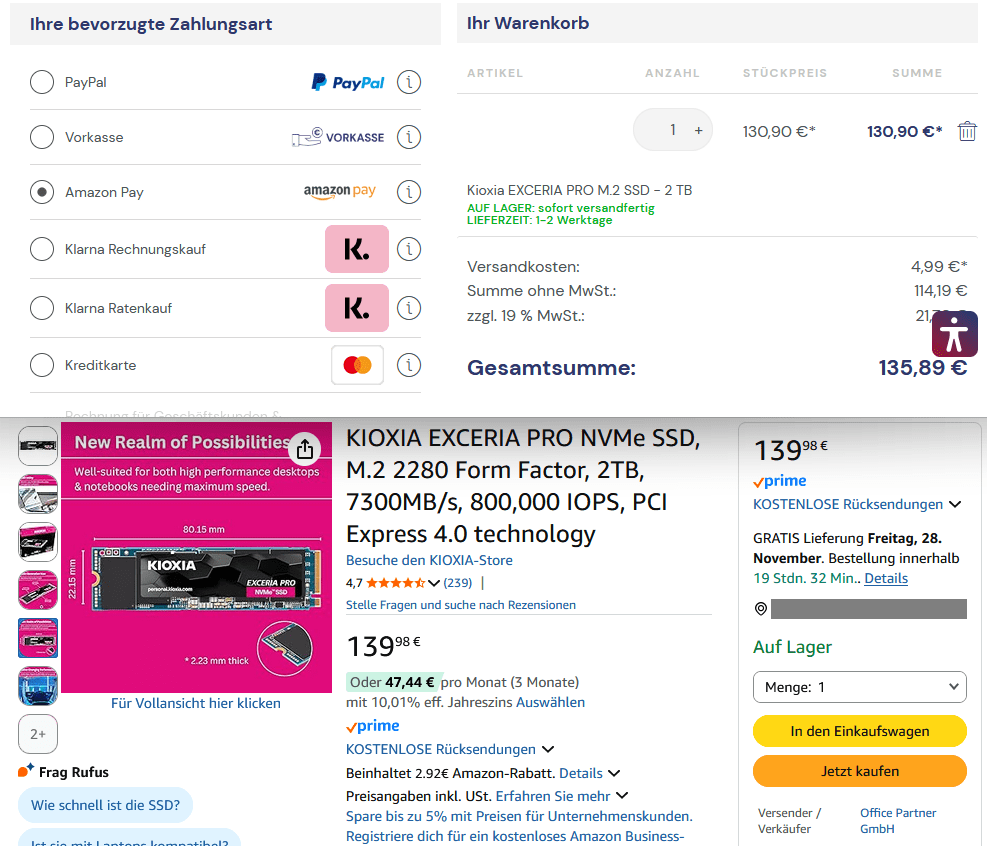Click the PayPal logo
The width and height of the screenshot is (987, 846).
click(x=347, y=82)
